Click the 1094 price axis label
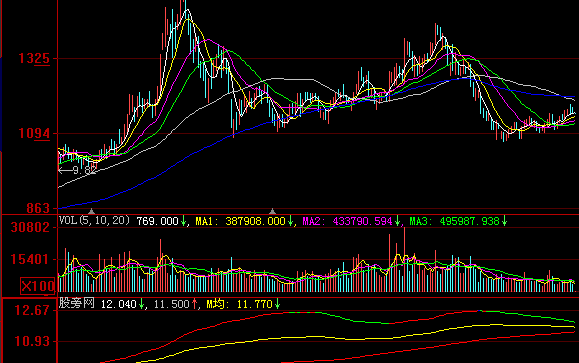The height and width of the screenshot is (363, 579). [34, 133]
